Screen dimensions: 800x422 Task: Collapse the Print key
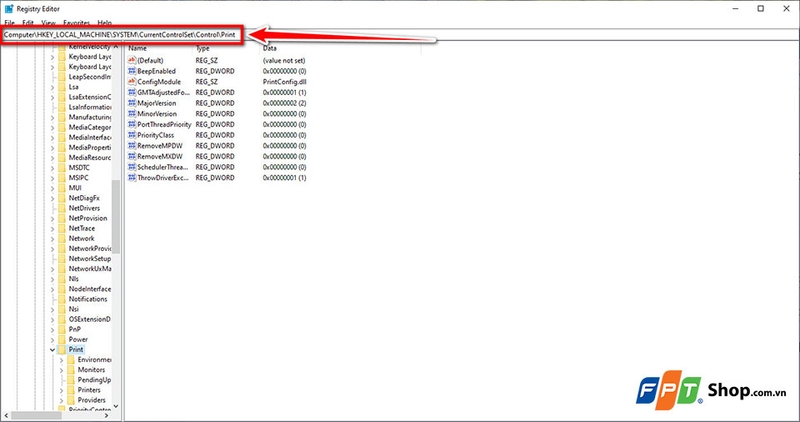[x=52, y=350]
